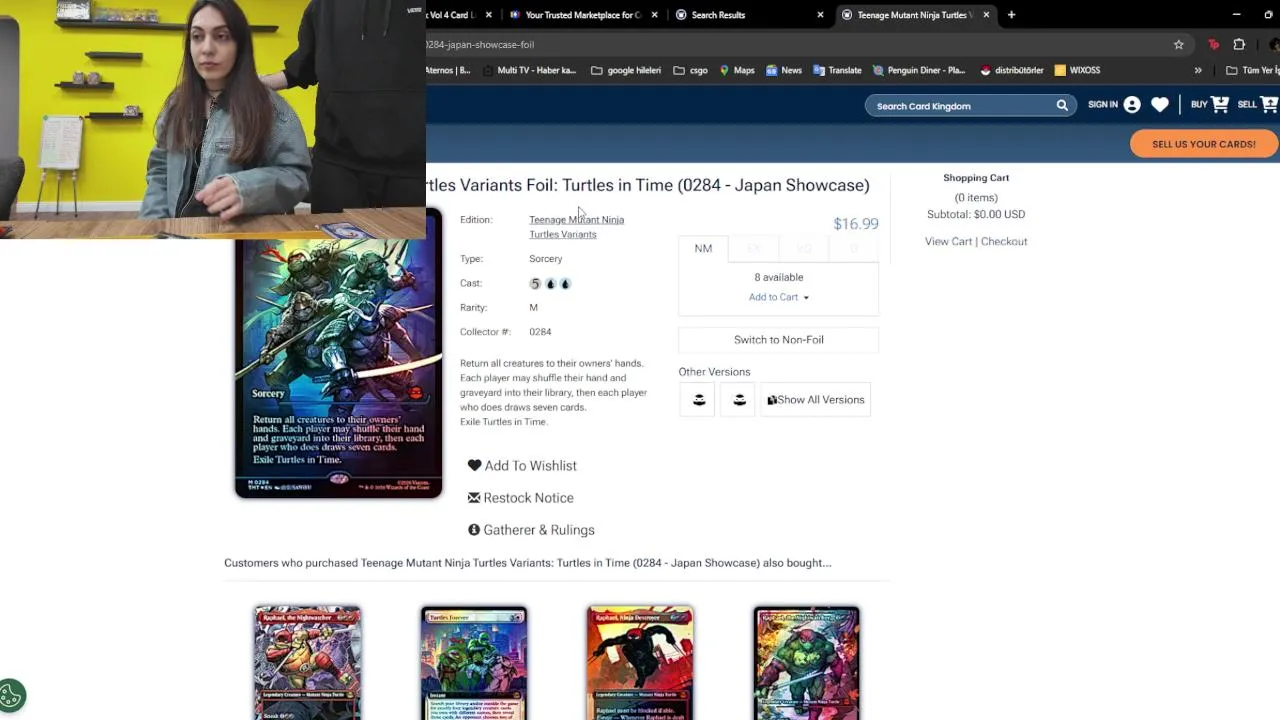Open a new browser tab
Image resolution: width=1280 pixels, height=720 pixels.
click(x=1011, y=15)
